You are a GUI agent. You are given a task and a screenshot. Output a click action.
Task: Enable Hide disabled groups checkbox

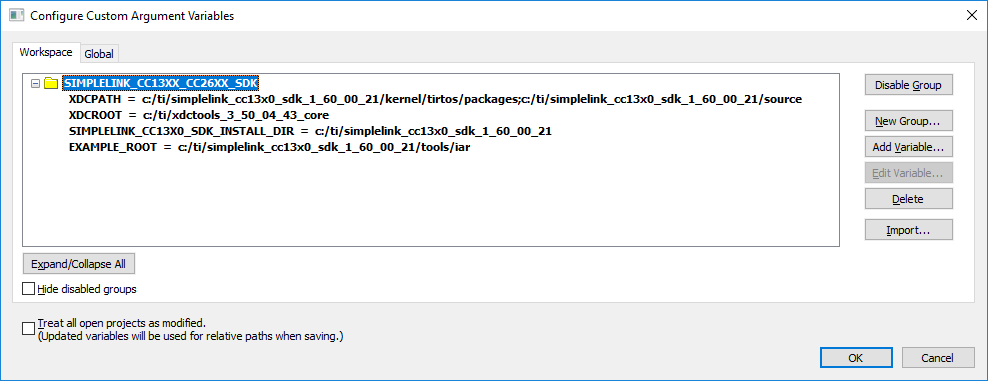[28, 289]
